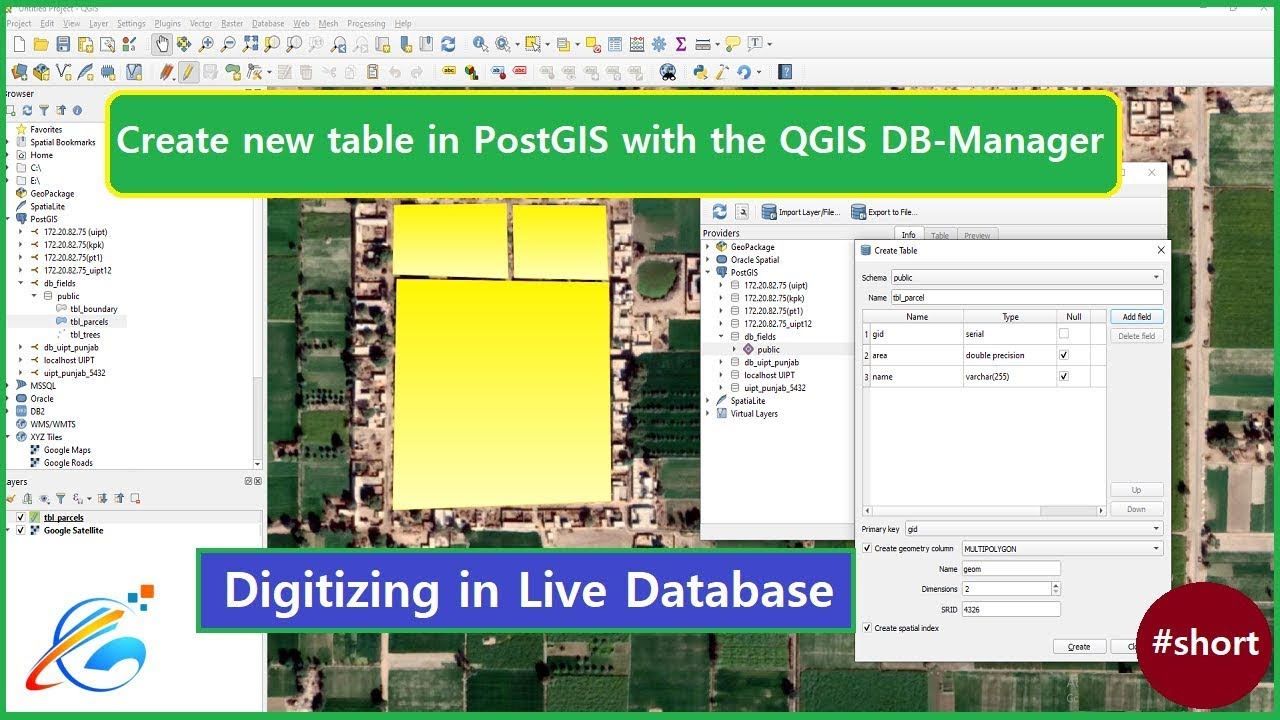Open the Schema dropdown in Create Table

pyautogui.click(x=1026, y=277)
